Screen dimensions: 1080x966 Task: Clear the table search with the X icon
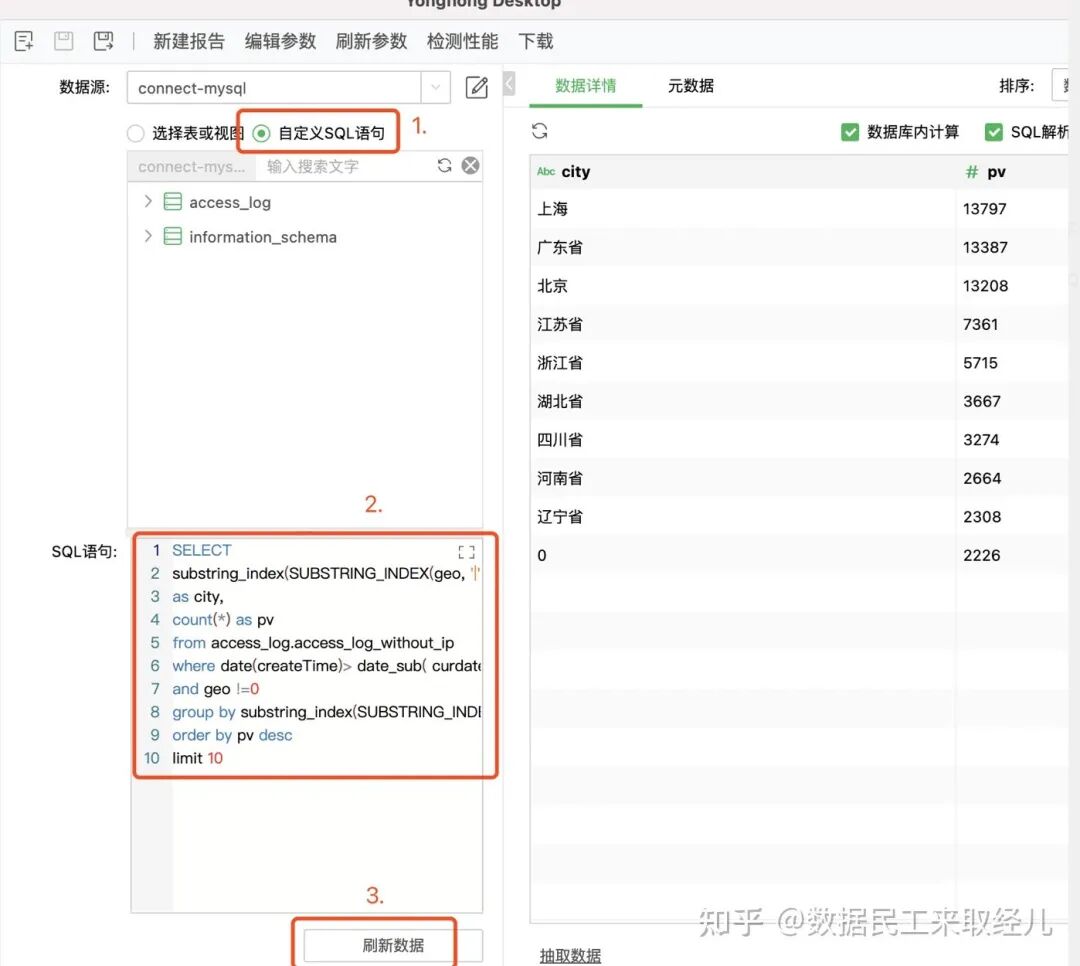[470, 165]
